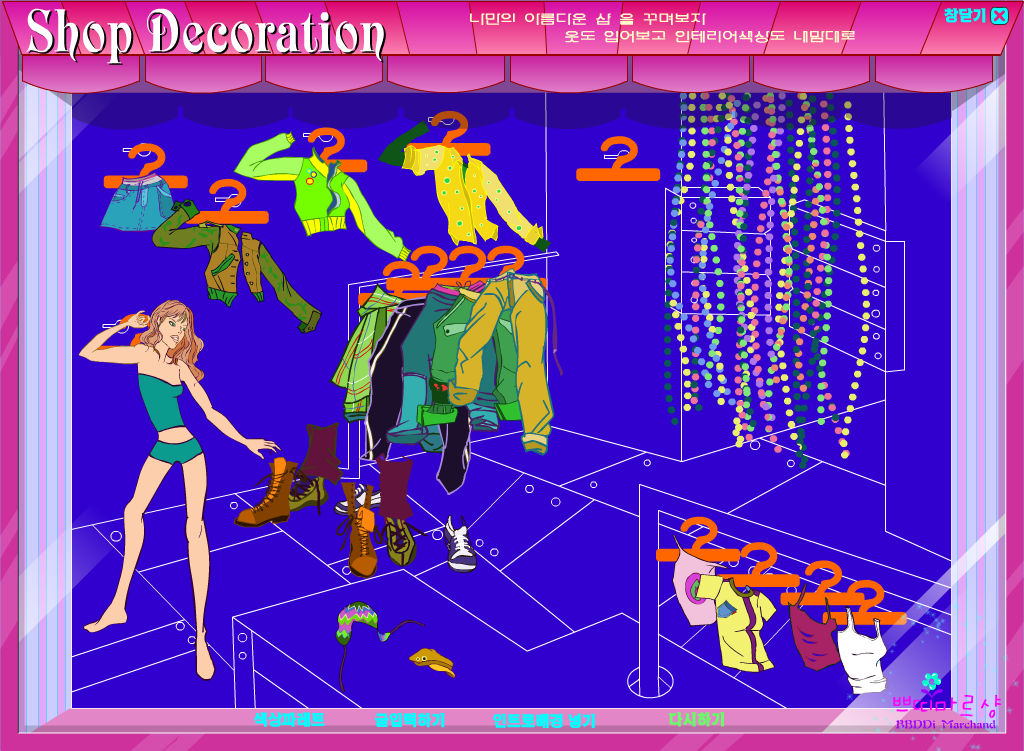Select 인트로배경 넣기 background option
The width and height of the screenshot is (1024, 751).
click(x=544, y=720)
